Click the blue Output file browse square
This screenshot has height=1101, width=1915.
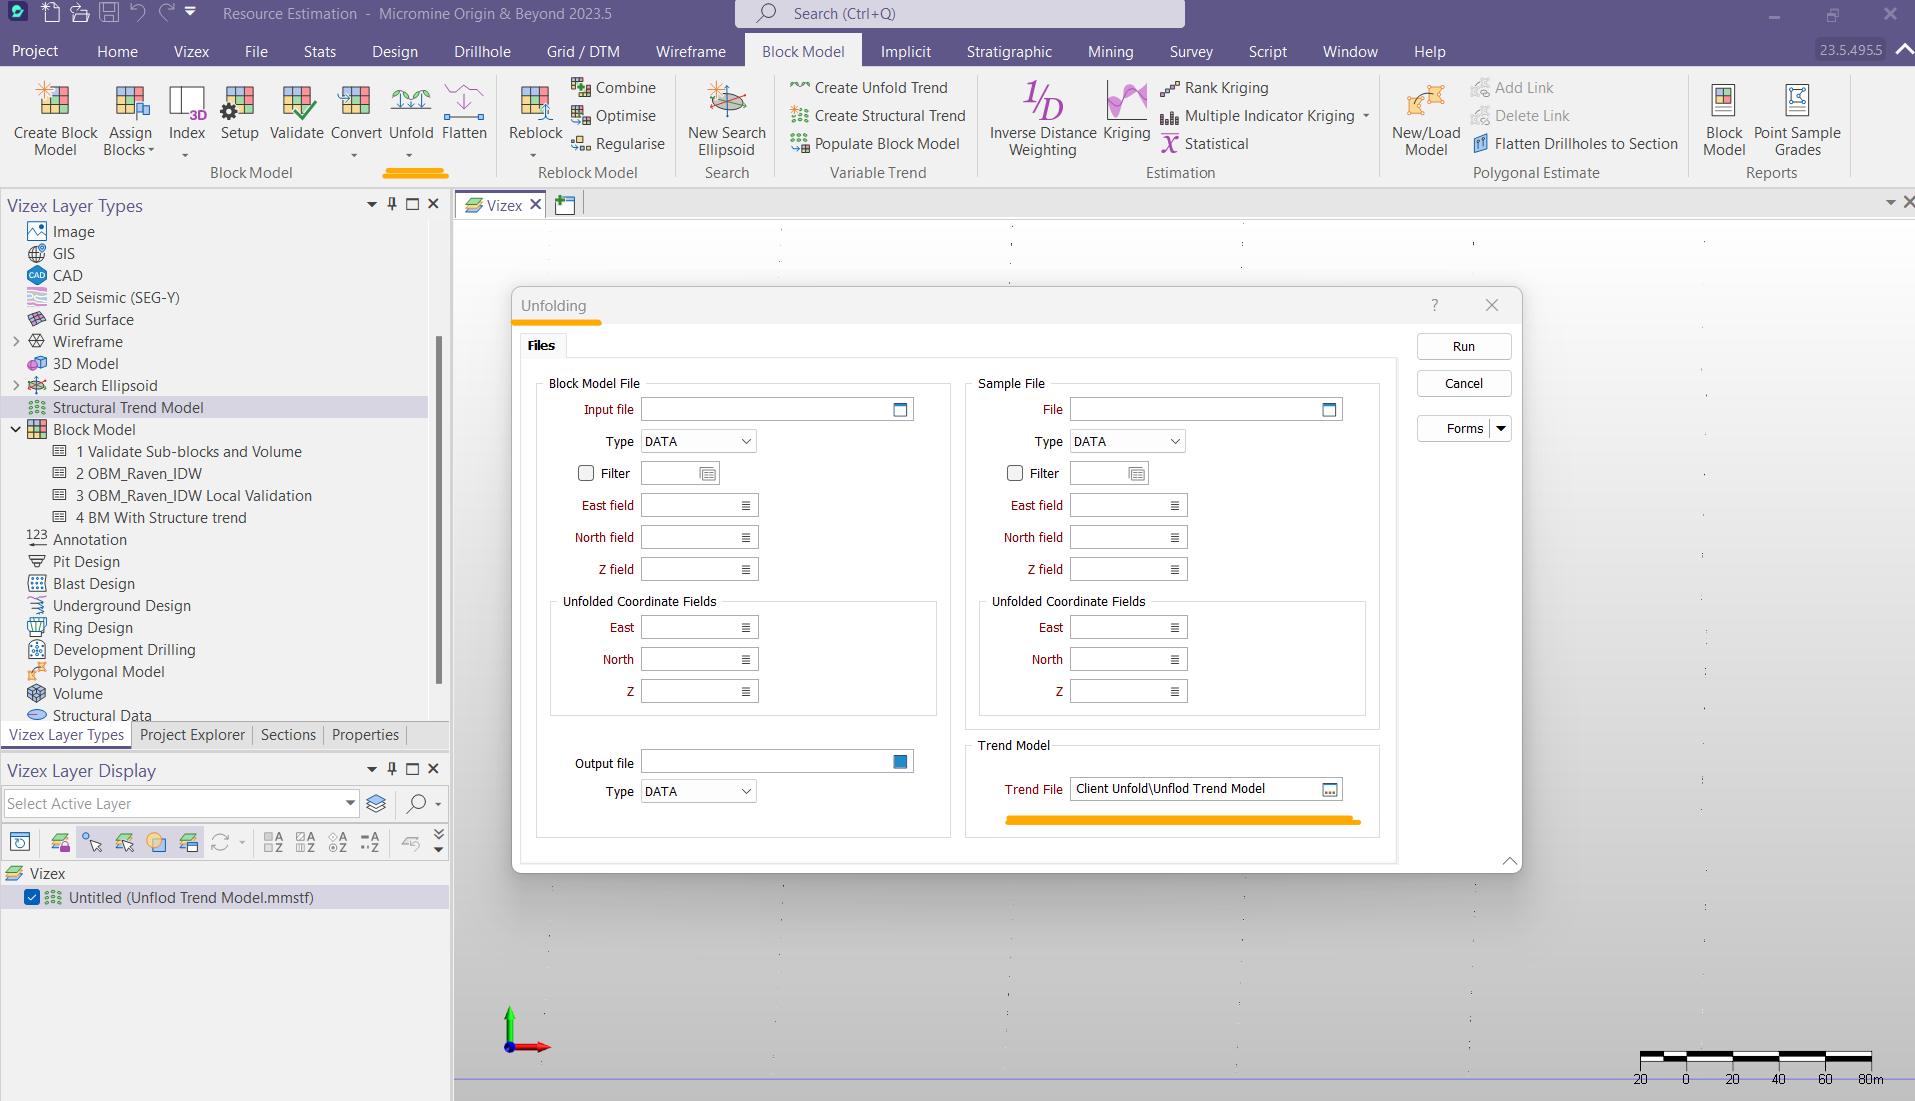[900, 762]
